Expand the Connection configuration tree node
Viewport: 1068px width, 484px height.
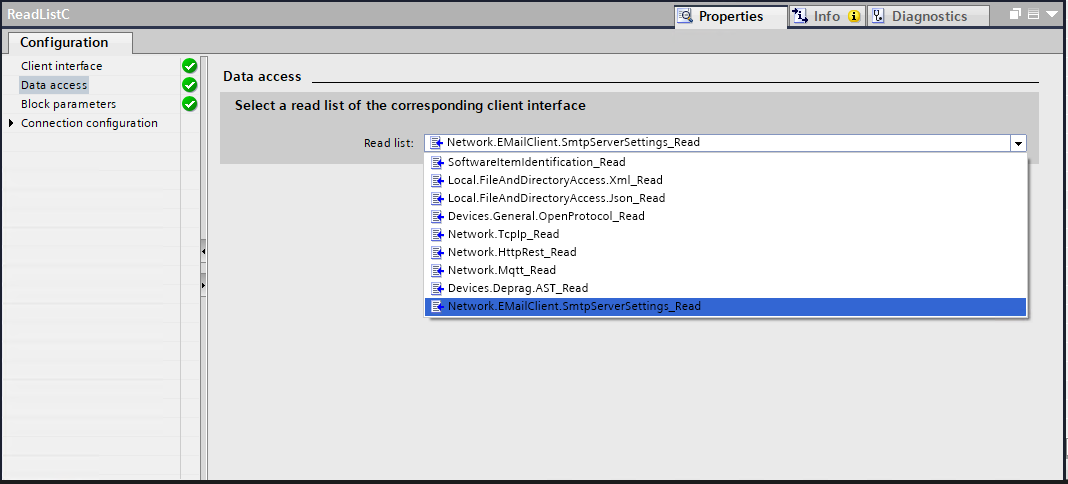coord(11,123)
